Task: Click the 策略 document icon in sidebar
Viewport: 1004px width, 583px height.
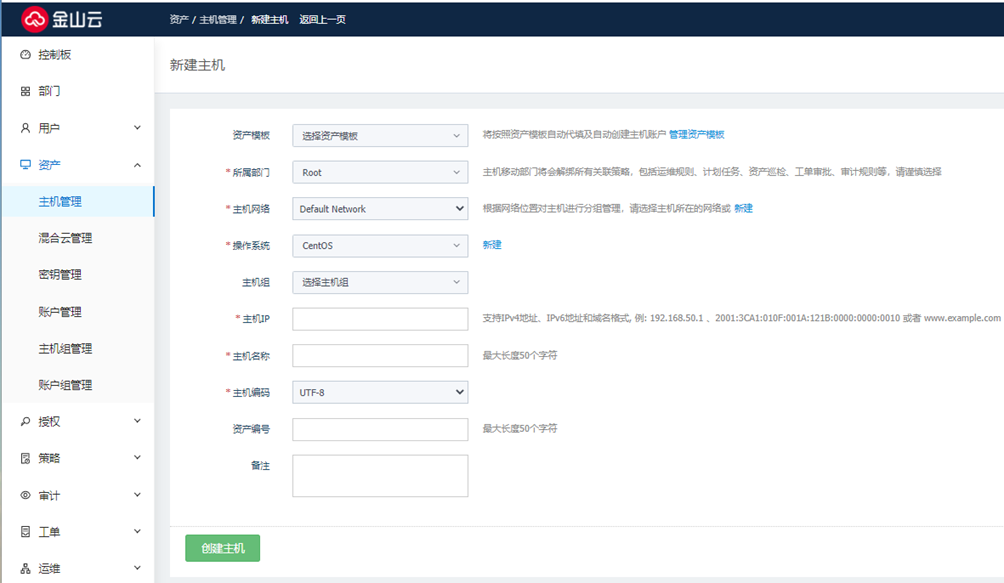Action: click(26, 458)
